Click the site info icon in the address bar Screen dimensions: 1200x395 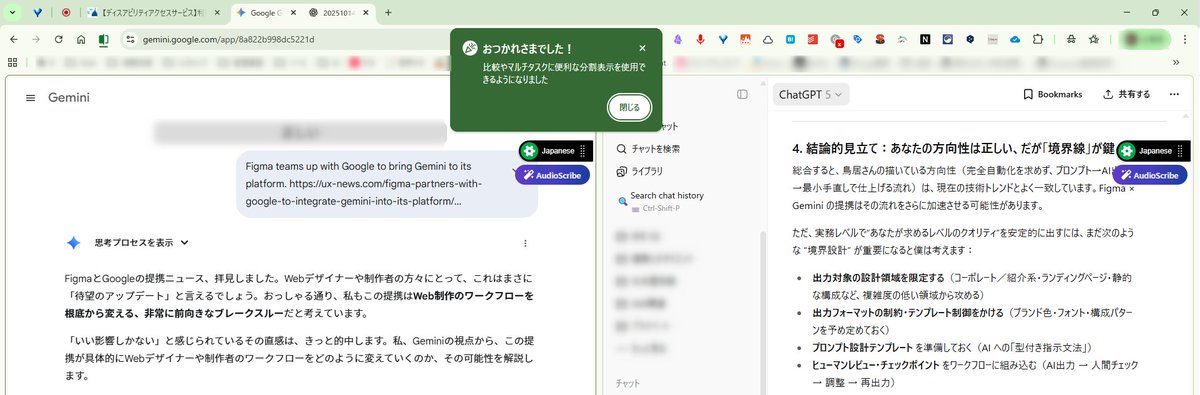pyautogui.click(x=130, y=39)
